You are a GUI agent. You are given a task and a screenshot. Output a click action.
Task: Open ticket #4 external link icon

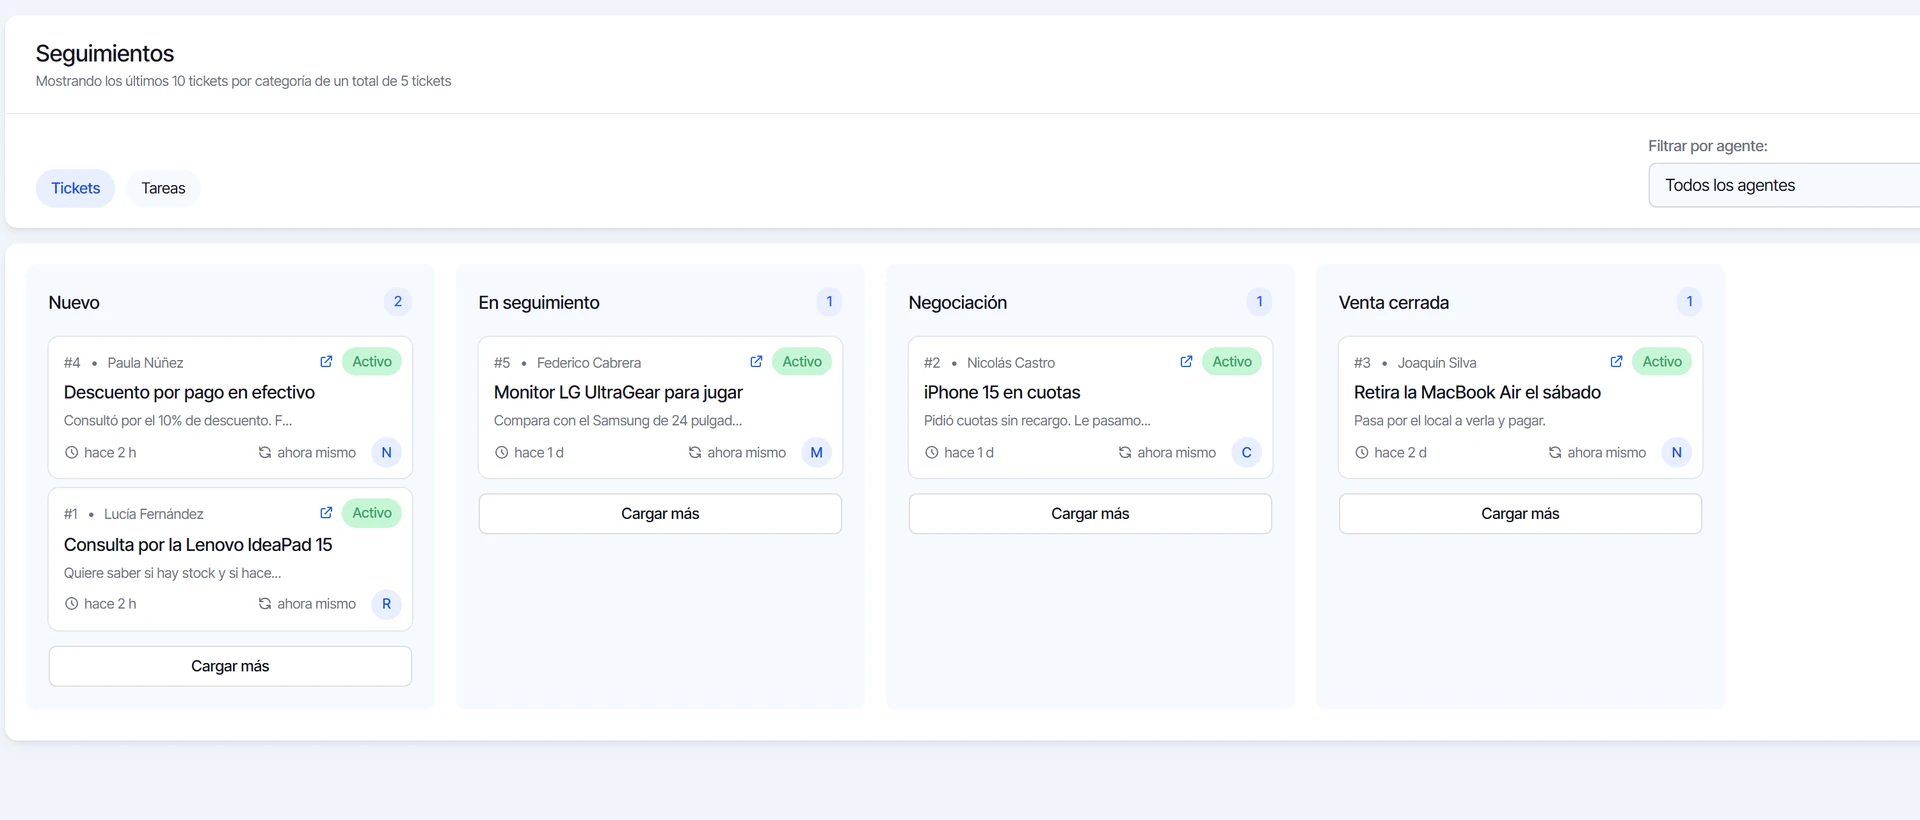point(326,362)
